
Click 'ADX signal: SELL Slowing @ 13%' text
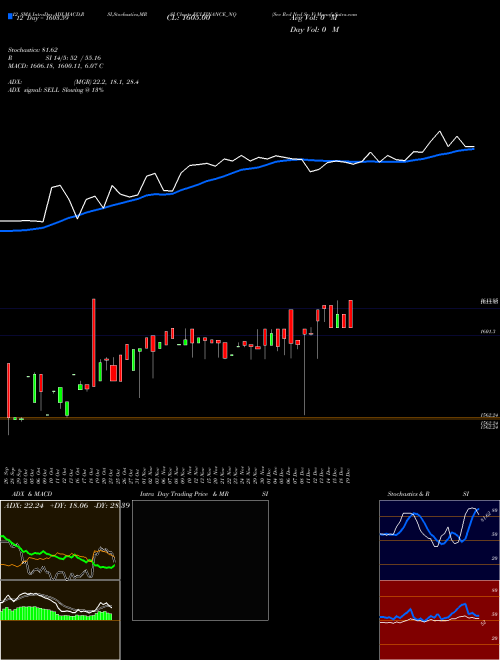pyautogui.click(x=56, y=90)
